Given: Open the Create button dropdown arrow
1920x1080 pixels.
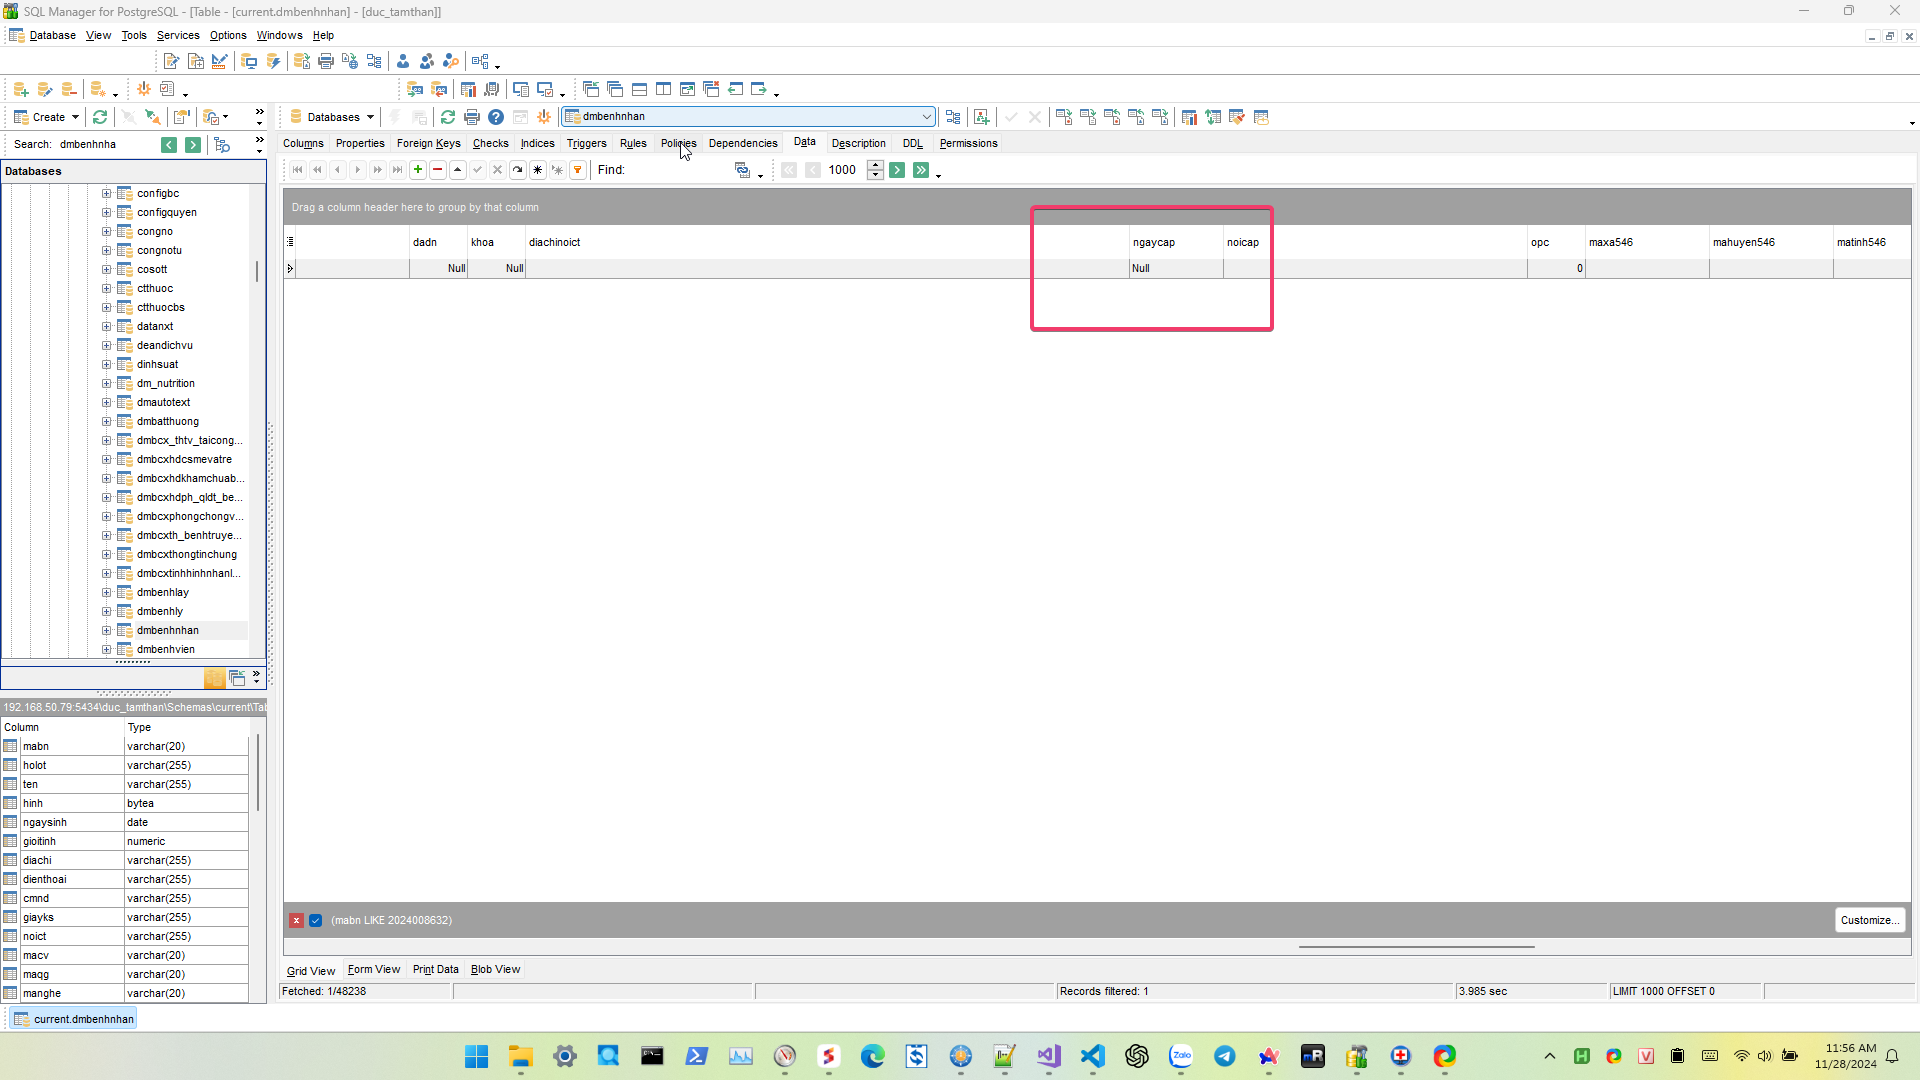Looking at the screenshot, I should [x=75, y=117].
